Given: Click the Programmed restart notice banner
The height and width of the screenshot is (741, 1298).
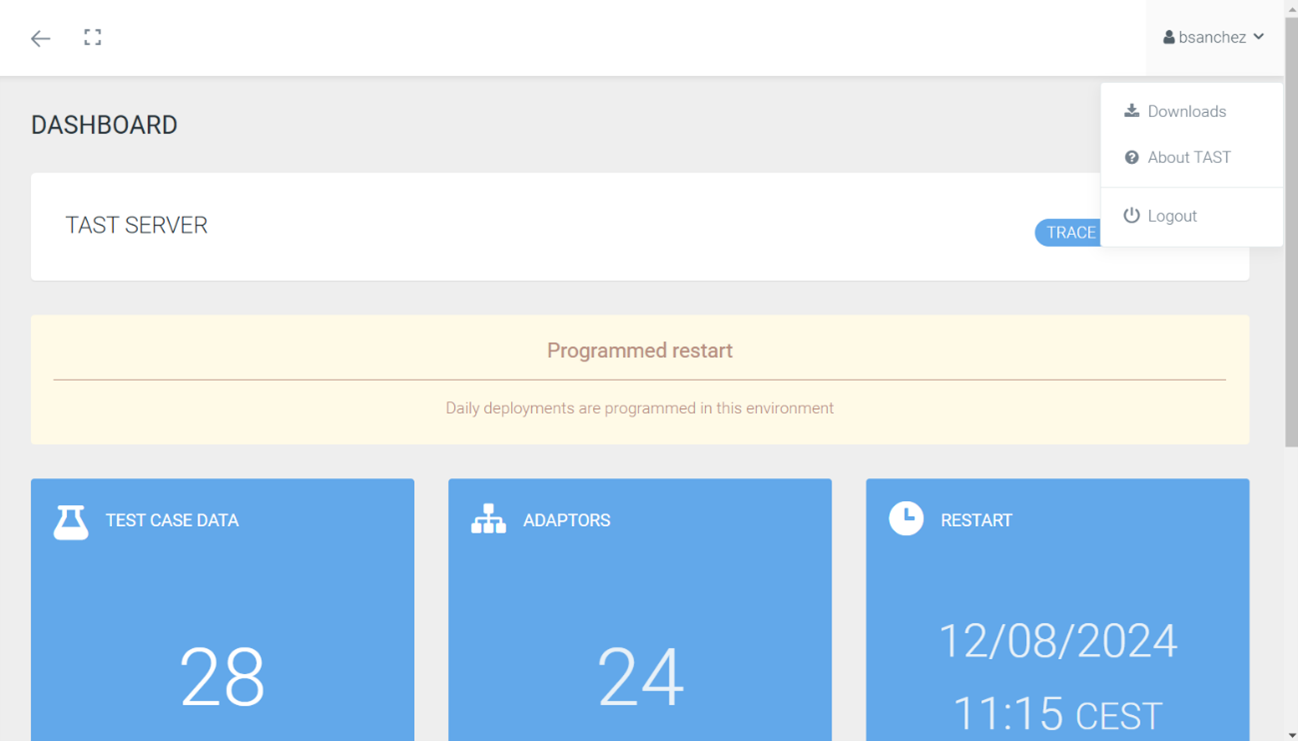Looking at the screenshot, I should pyautogui.click(x=640, y=380).
